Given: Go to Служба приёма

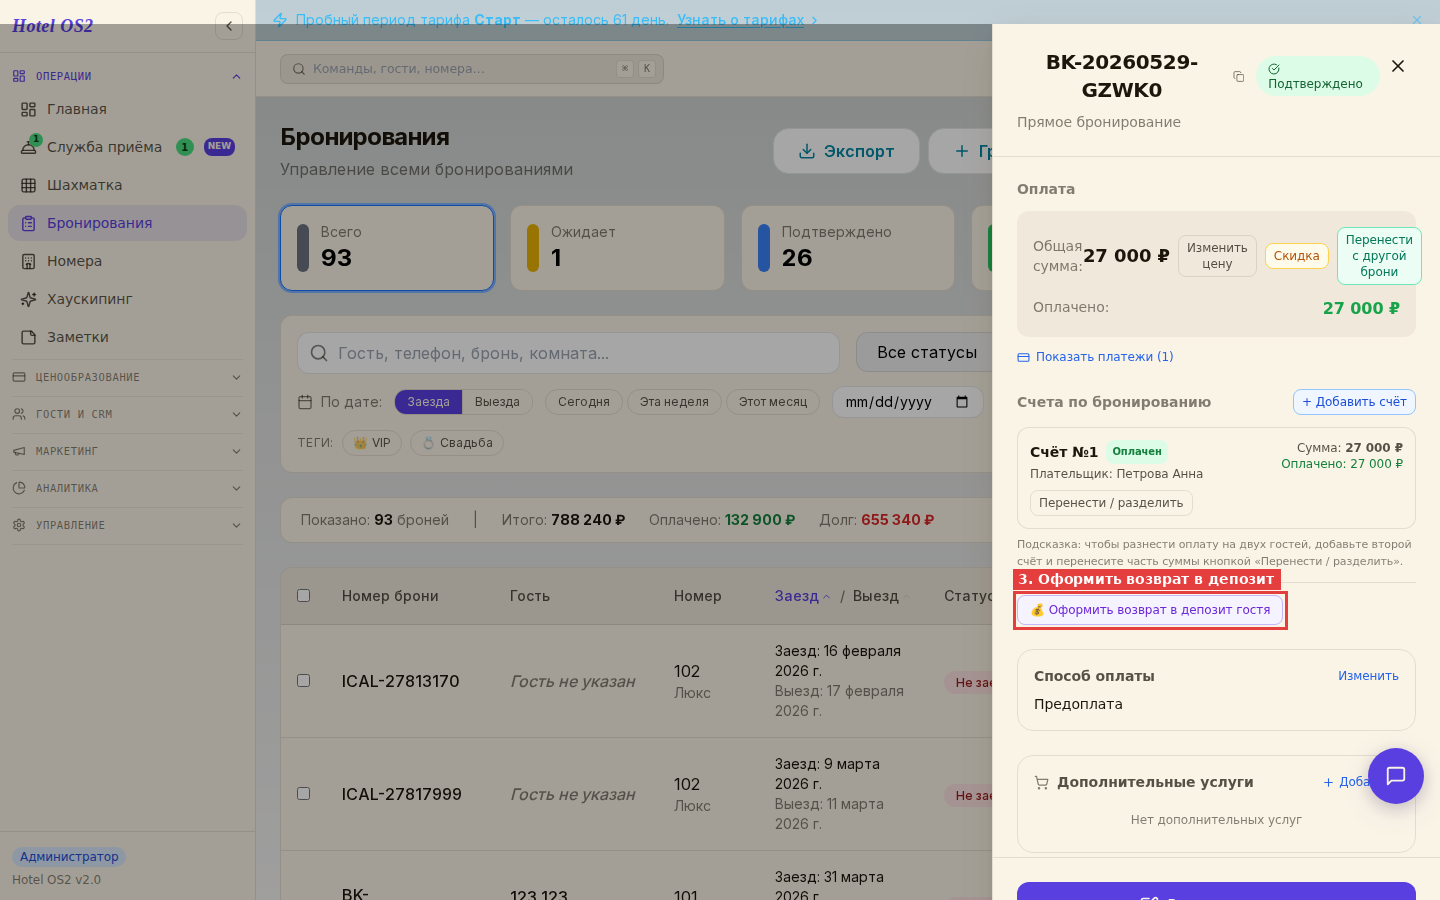Looking at the screenshot, I should tap(127, 147).
